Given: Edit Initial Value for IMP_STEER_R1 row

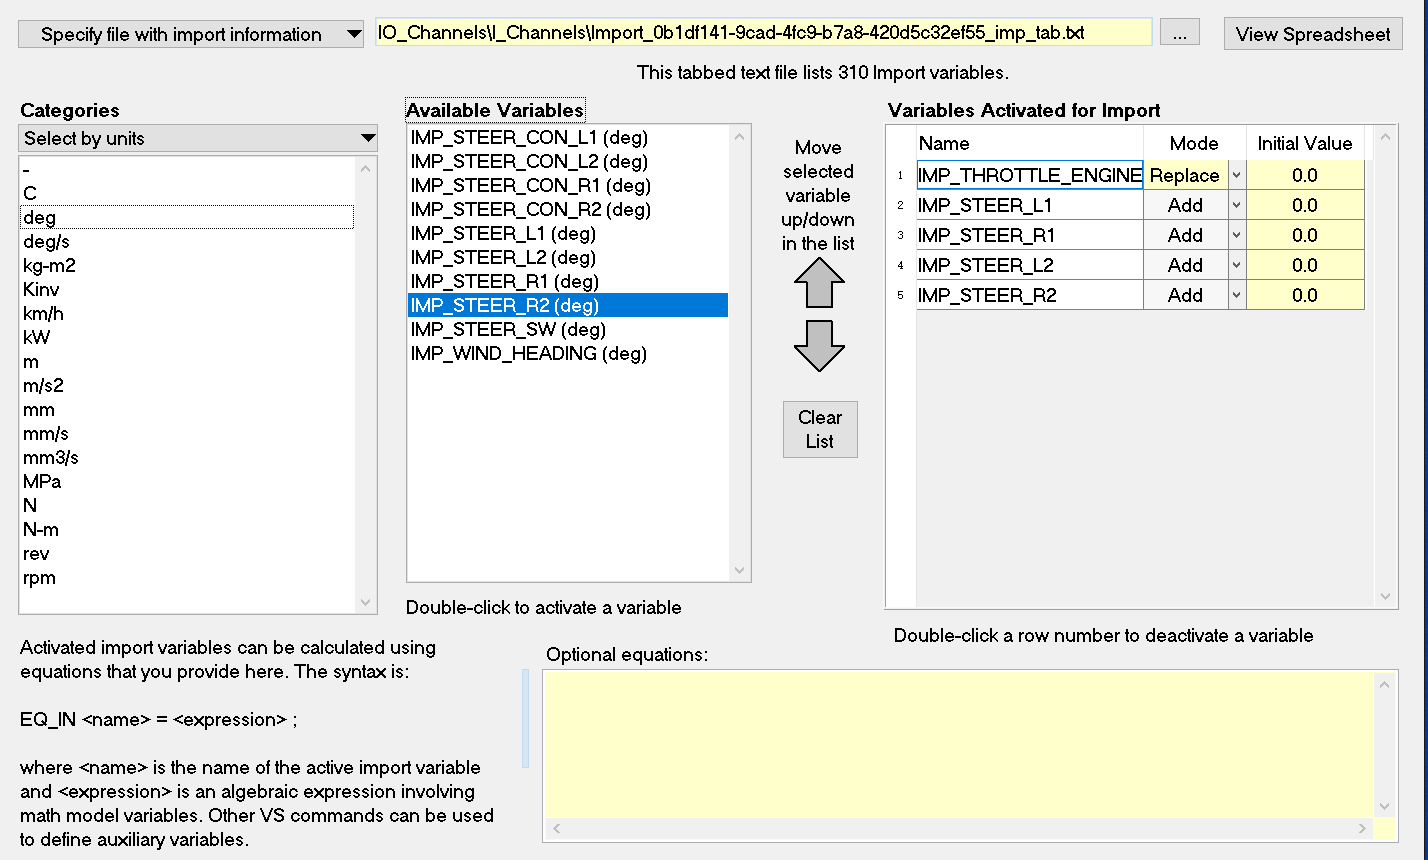Looking at the screenshot, I should [x=1305, y=235].
